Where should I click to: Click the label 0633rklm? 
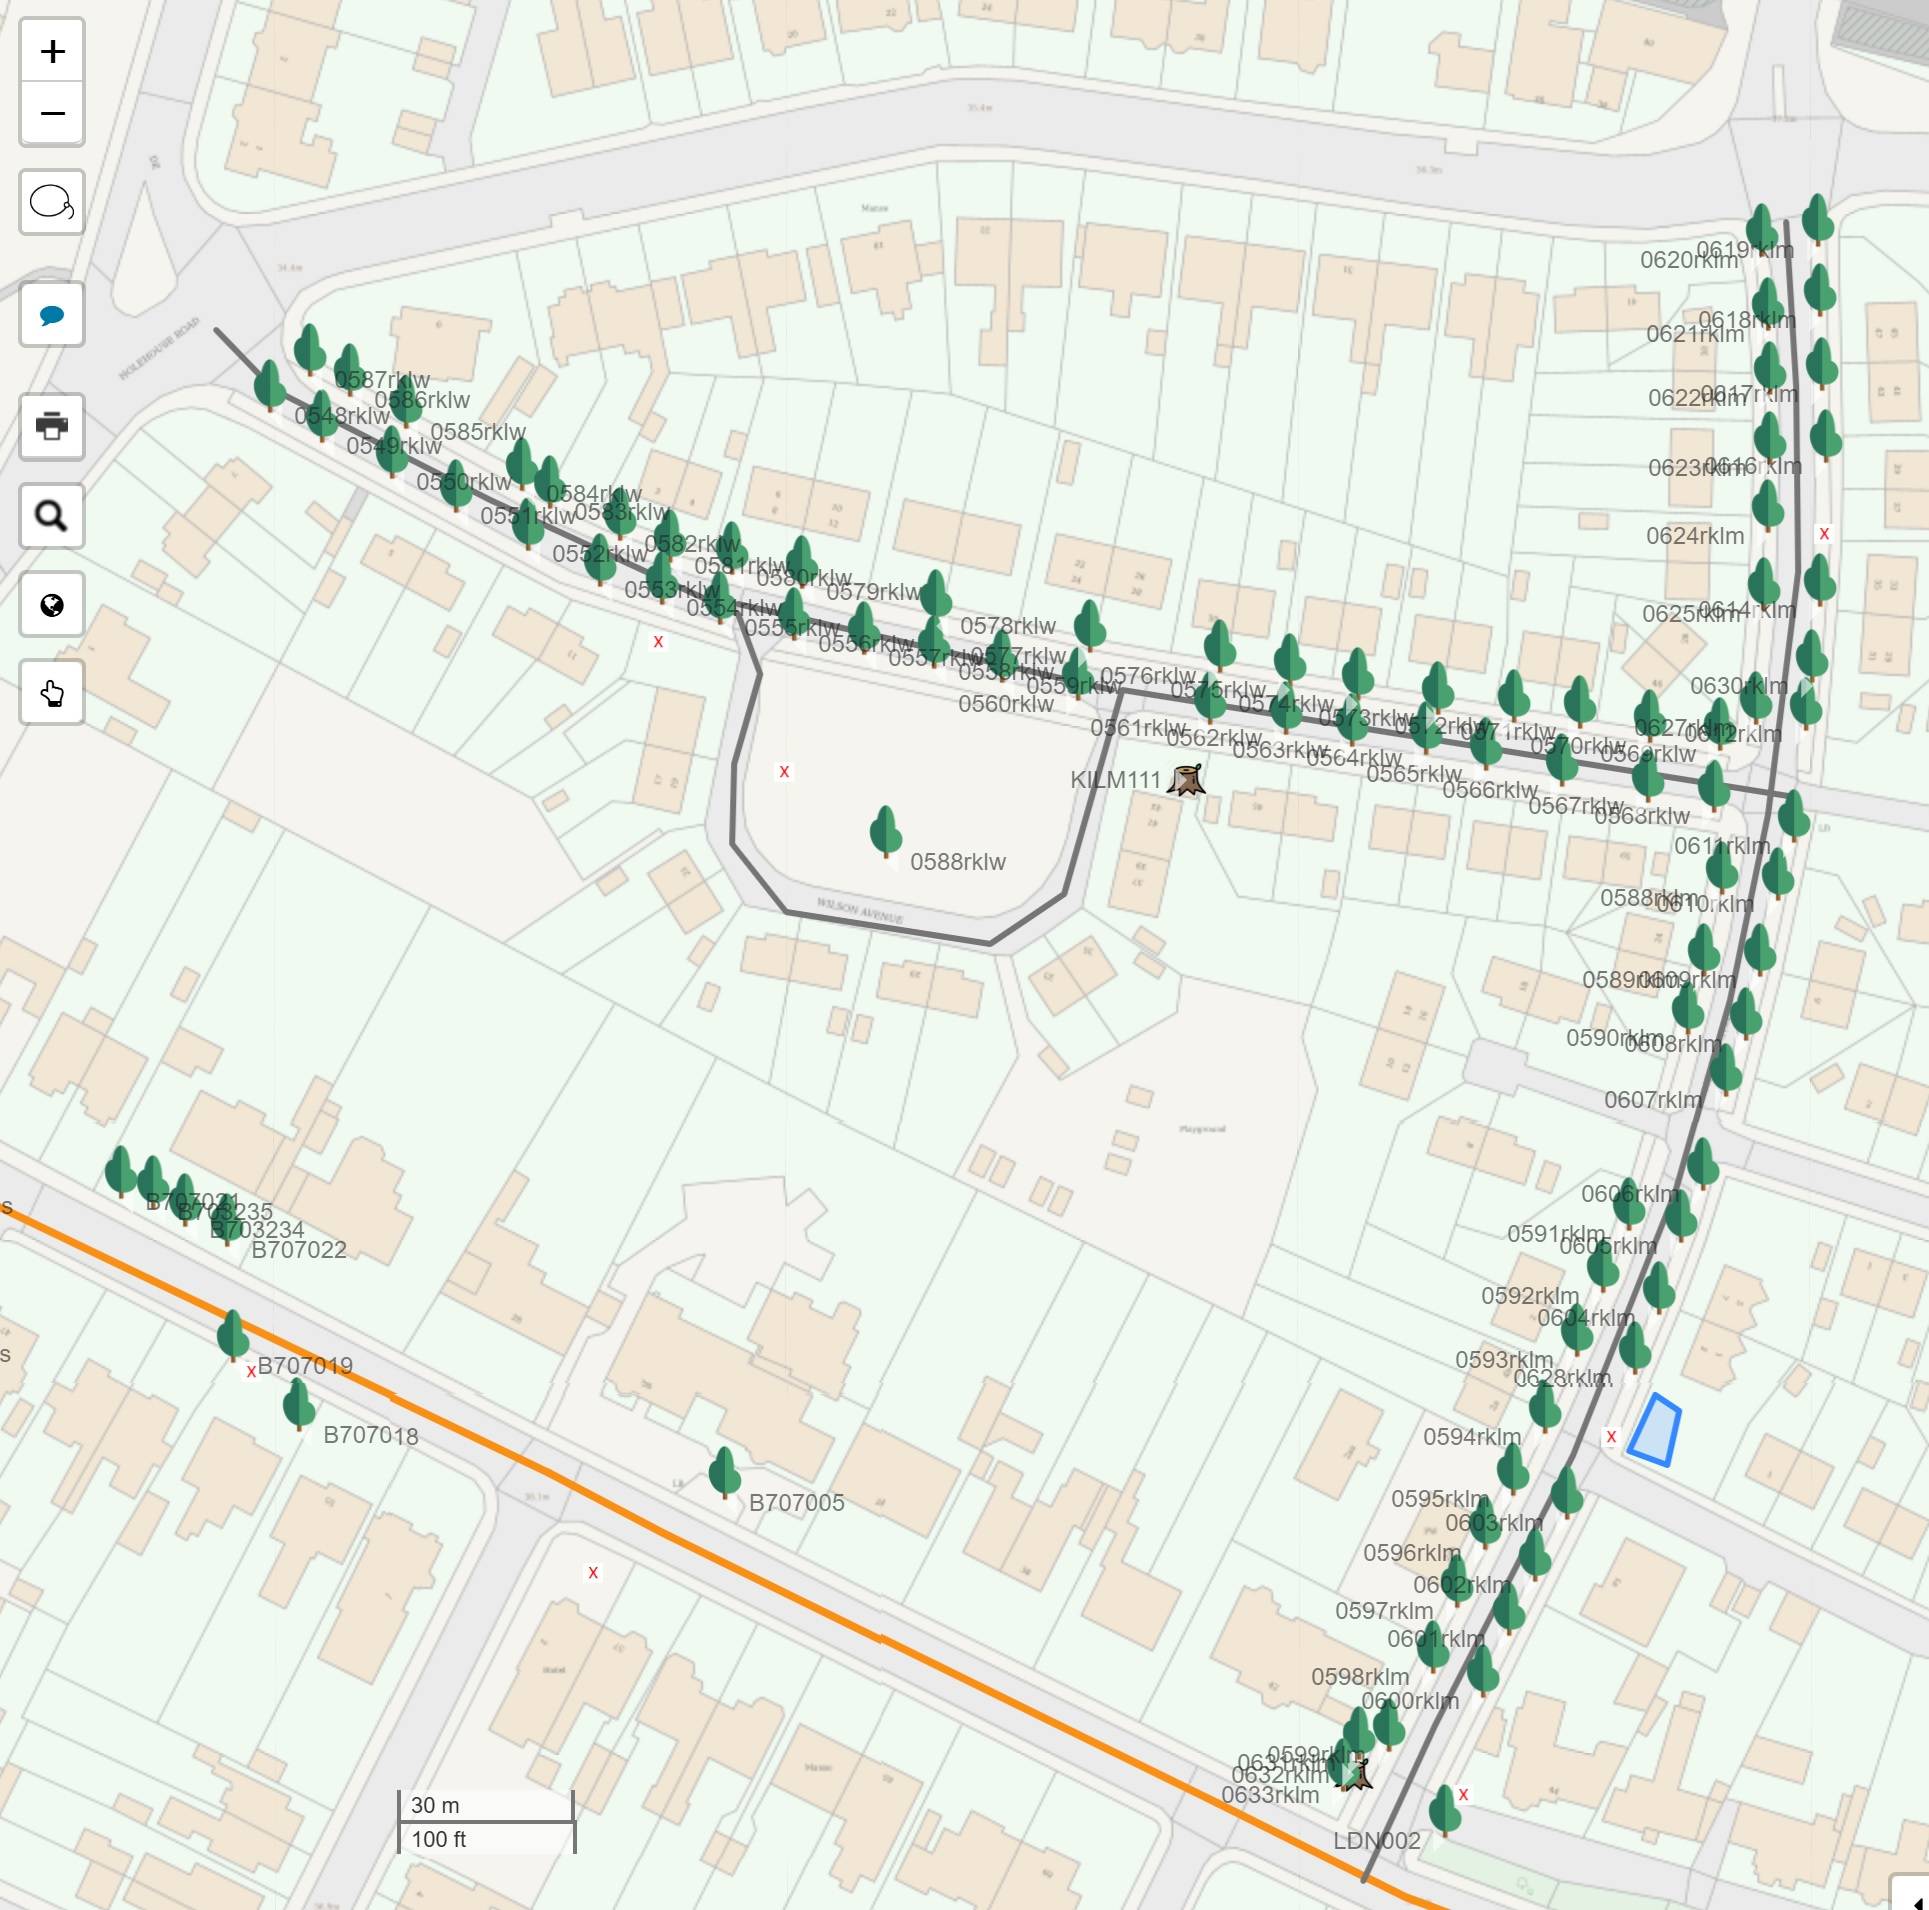click(1270, 1795)
